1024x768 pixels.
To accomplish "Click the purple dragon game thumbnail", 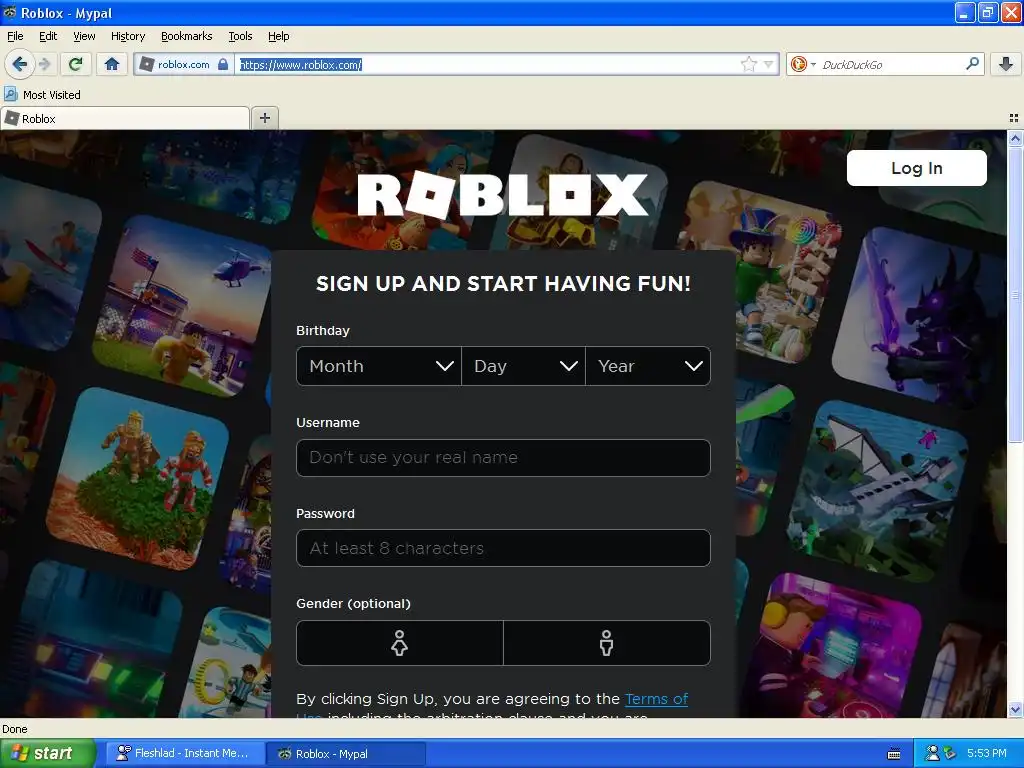I will click(921, 317).
